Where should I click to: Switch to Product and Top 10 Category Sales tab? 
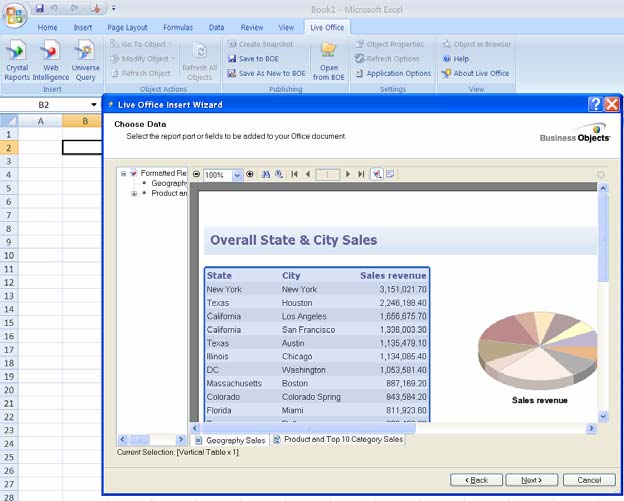(x=338, y=439)
